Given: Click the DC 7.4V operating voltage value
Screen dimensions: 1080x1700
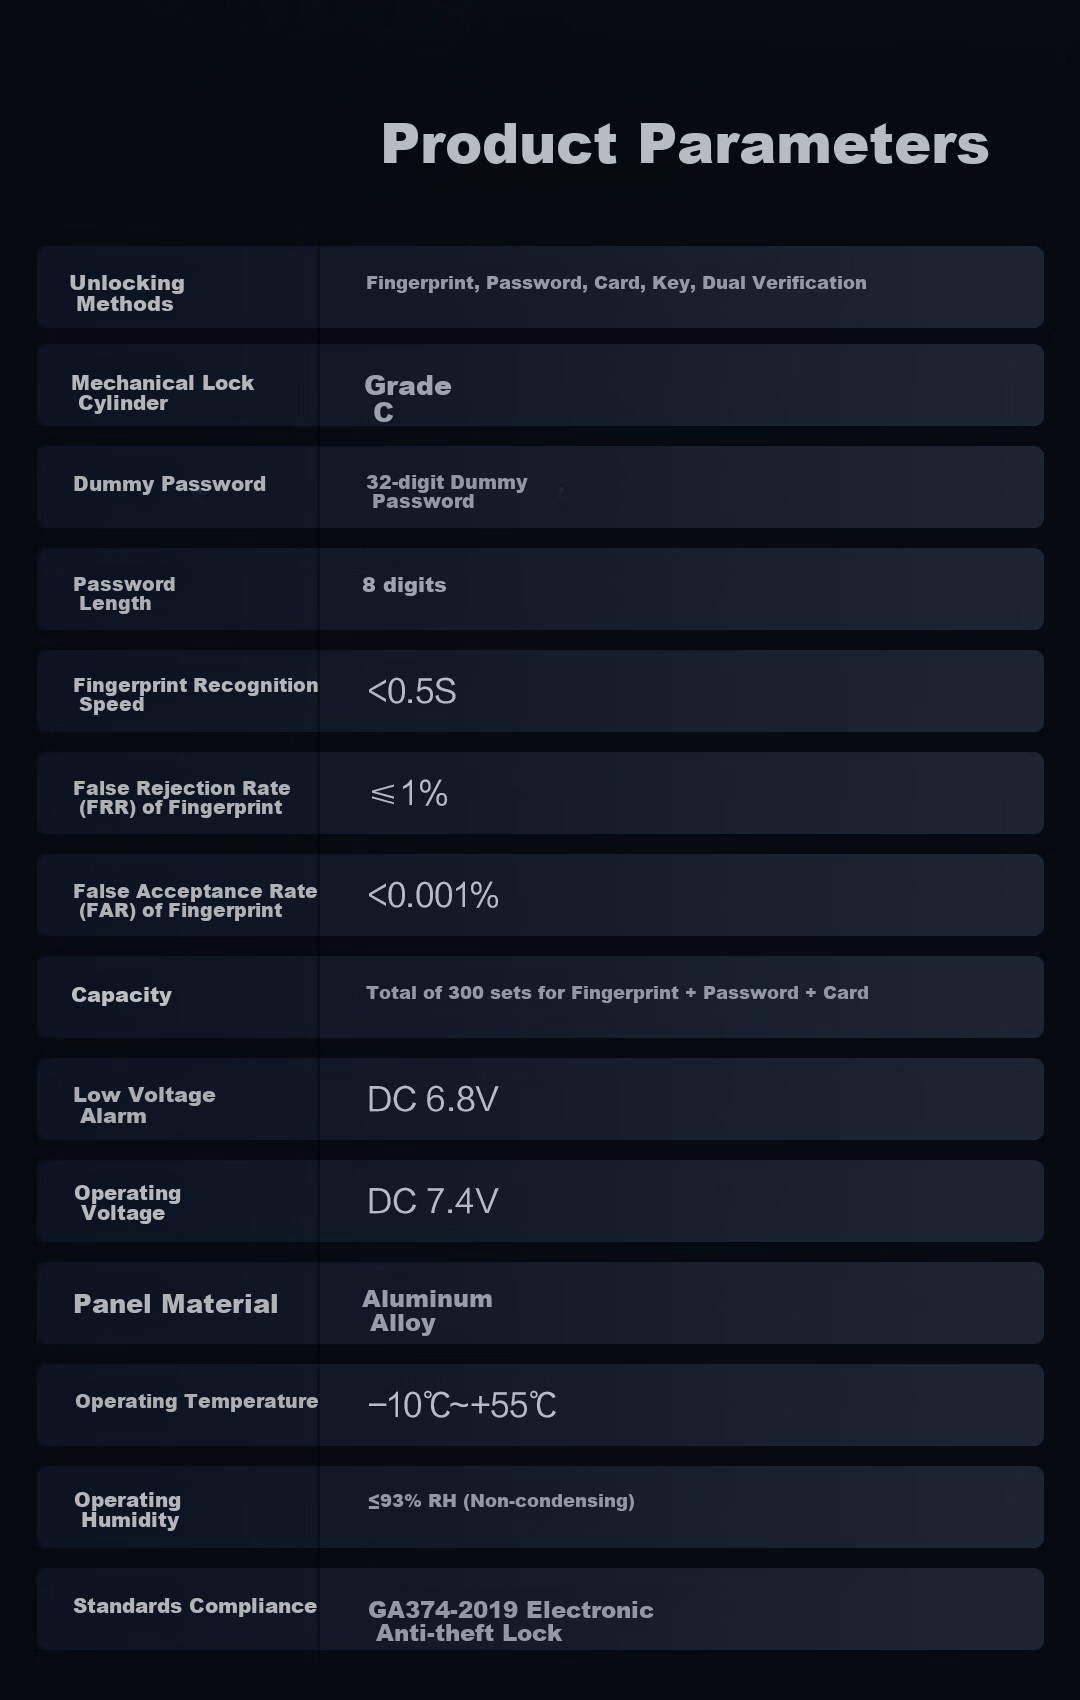Looking at the screenshot, I should pos(433,1201).
